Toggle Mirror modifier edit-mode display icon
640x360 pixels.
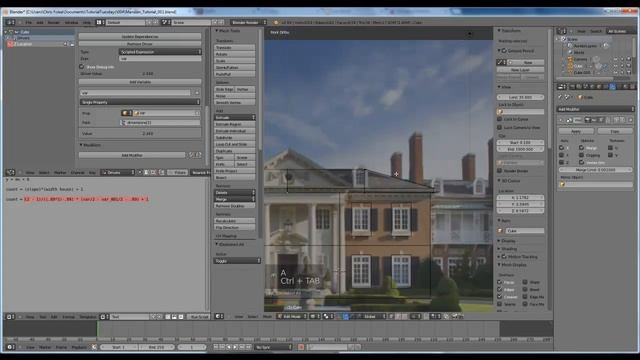pyautogui.click(x=602, y=120)
